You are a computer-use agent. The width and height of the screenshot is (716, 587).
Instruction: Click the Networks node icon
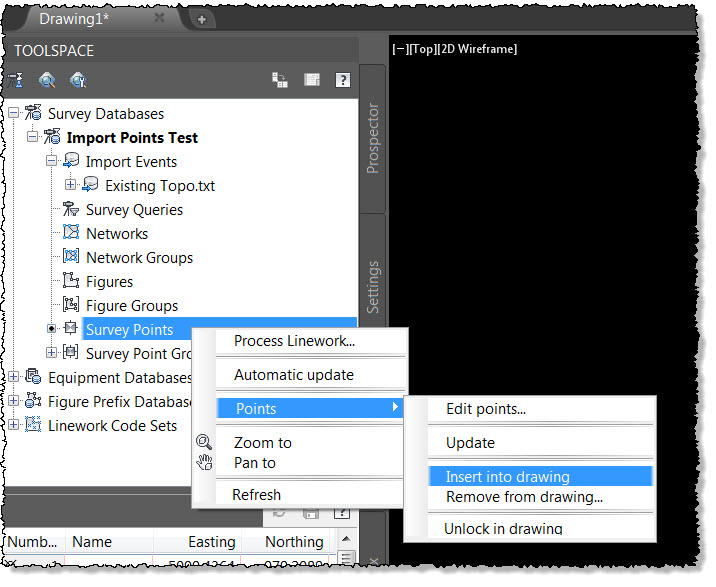coord(71,233)
